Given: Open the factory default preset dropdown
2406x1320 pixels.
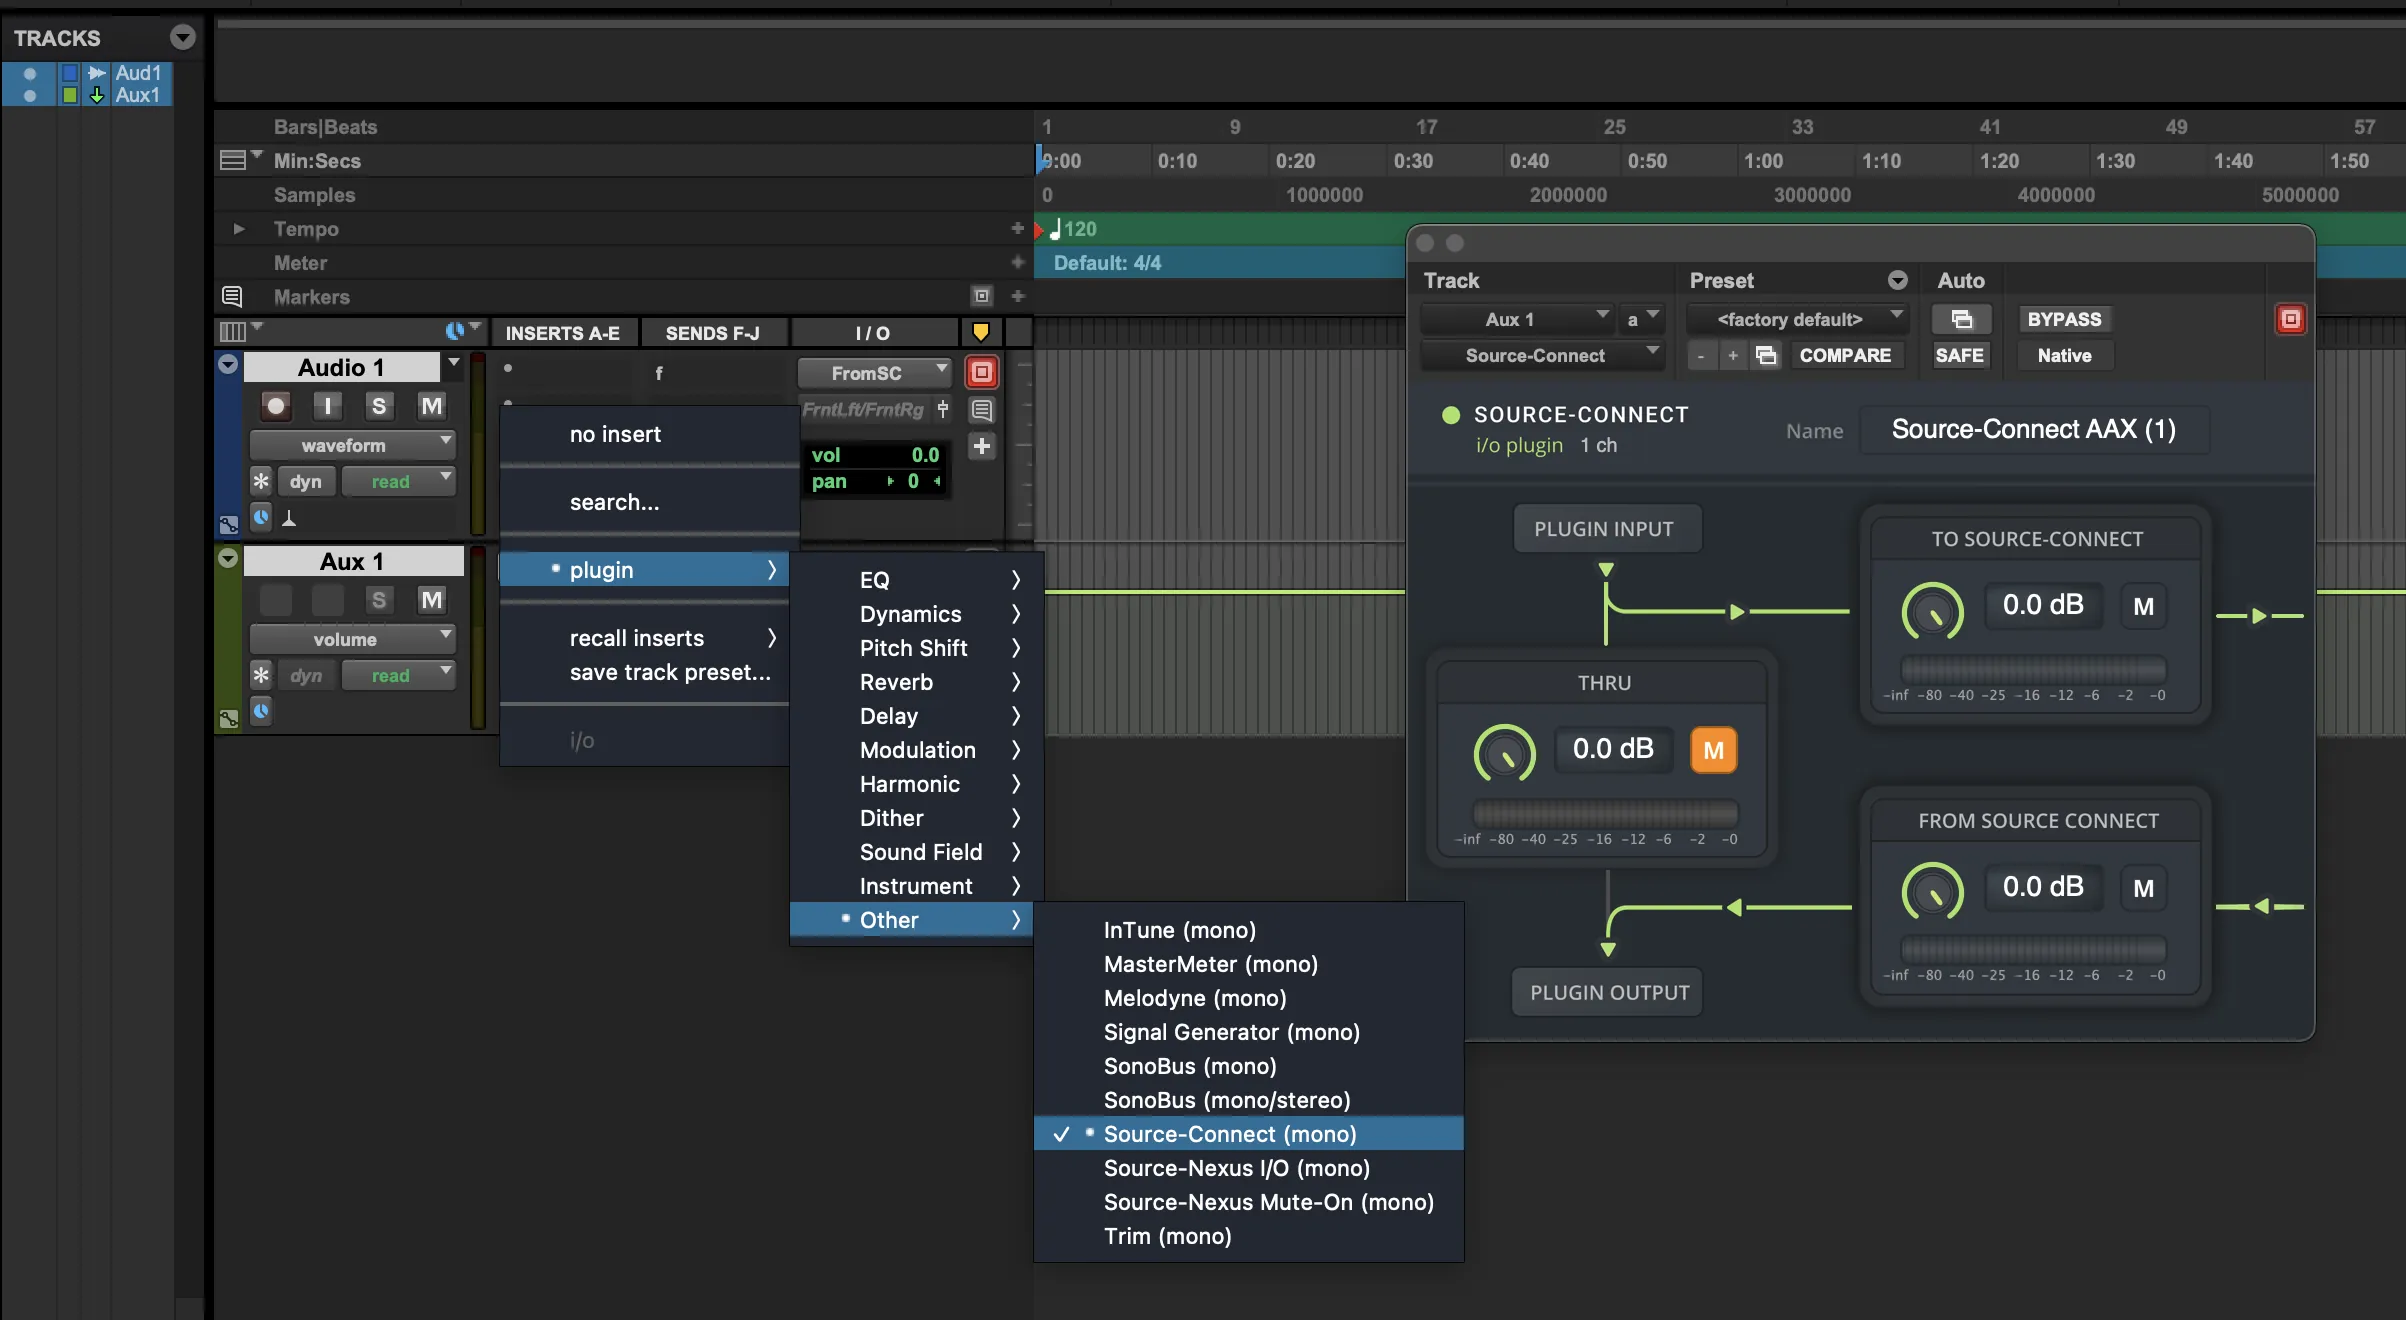Looking at the screenshot, I should tap(1797, 319).
